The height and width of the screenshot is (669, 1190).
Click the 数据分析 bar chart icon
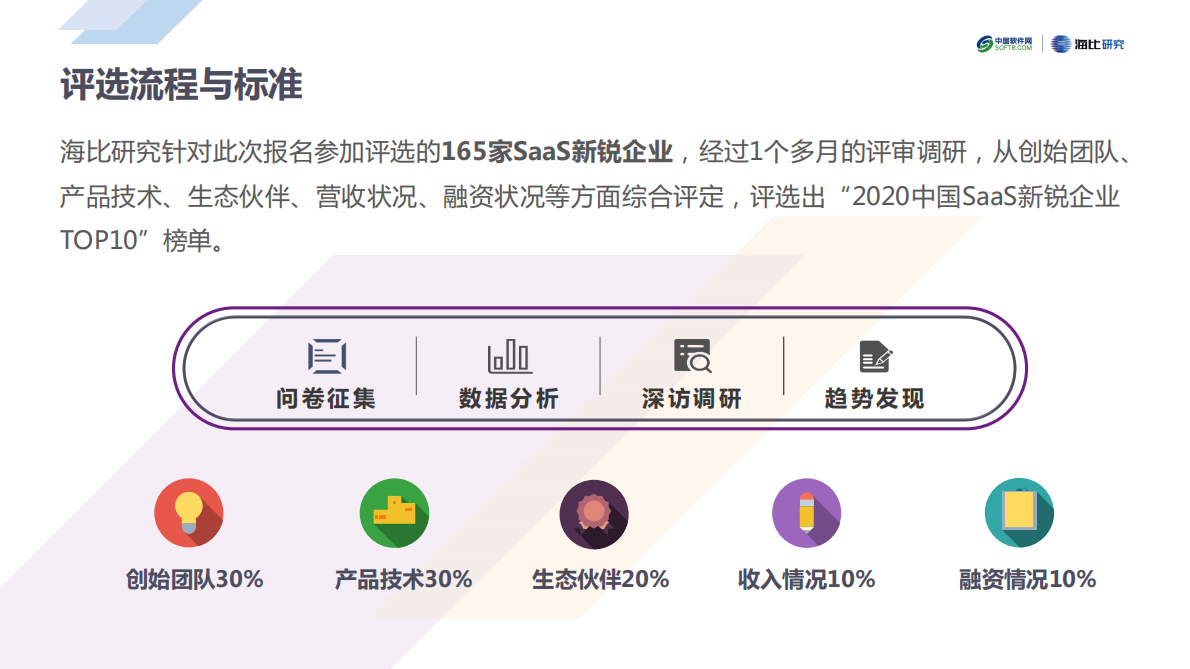coord(508,355)
